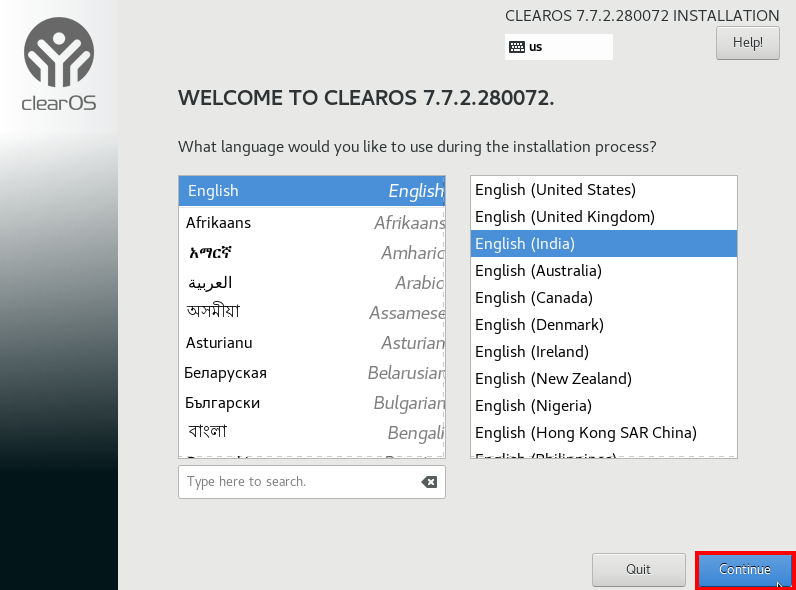This screenshot has height=590, width=796.
Task: Clear the search field with backspace icon
Action: (429, 482)
